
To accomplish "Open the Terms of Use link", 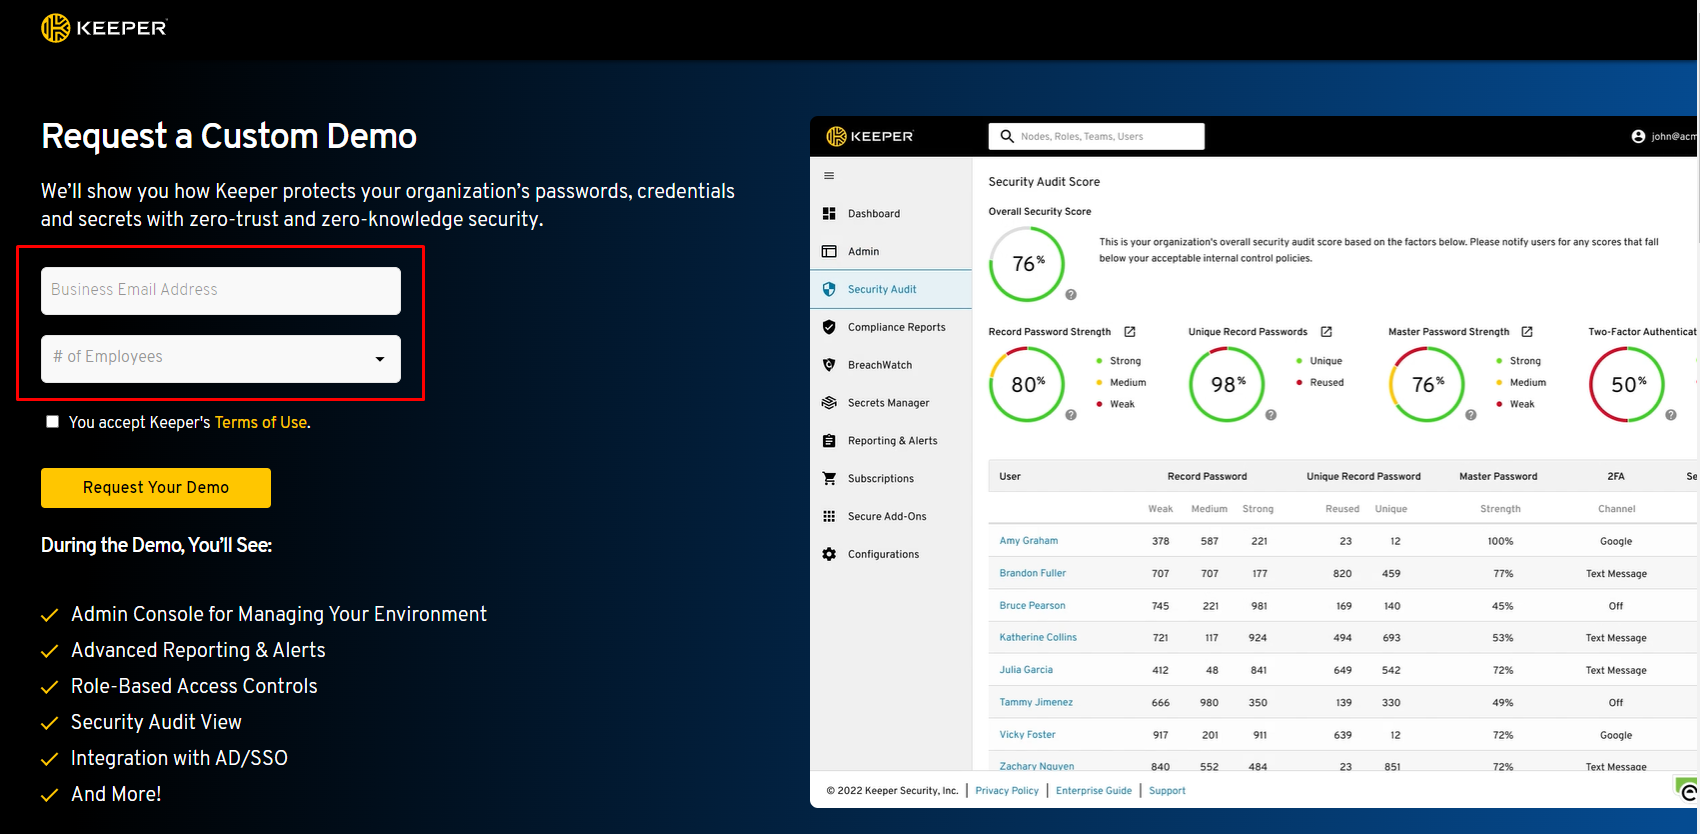I will coord(261,422).
